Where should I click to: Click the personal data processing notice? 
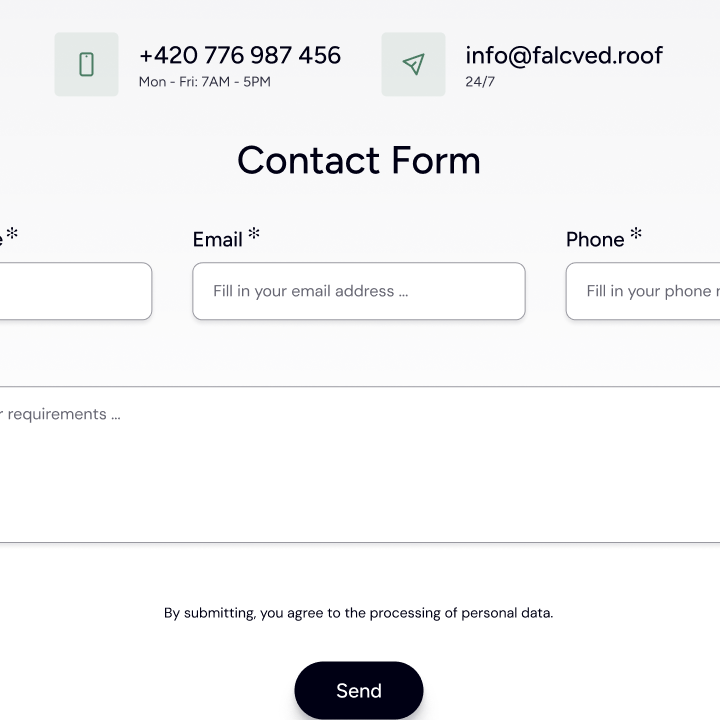[358, 613]
